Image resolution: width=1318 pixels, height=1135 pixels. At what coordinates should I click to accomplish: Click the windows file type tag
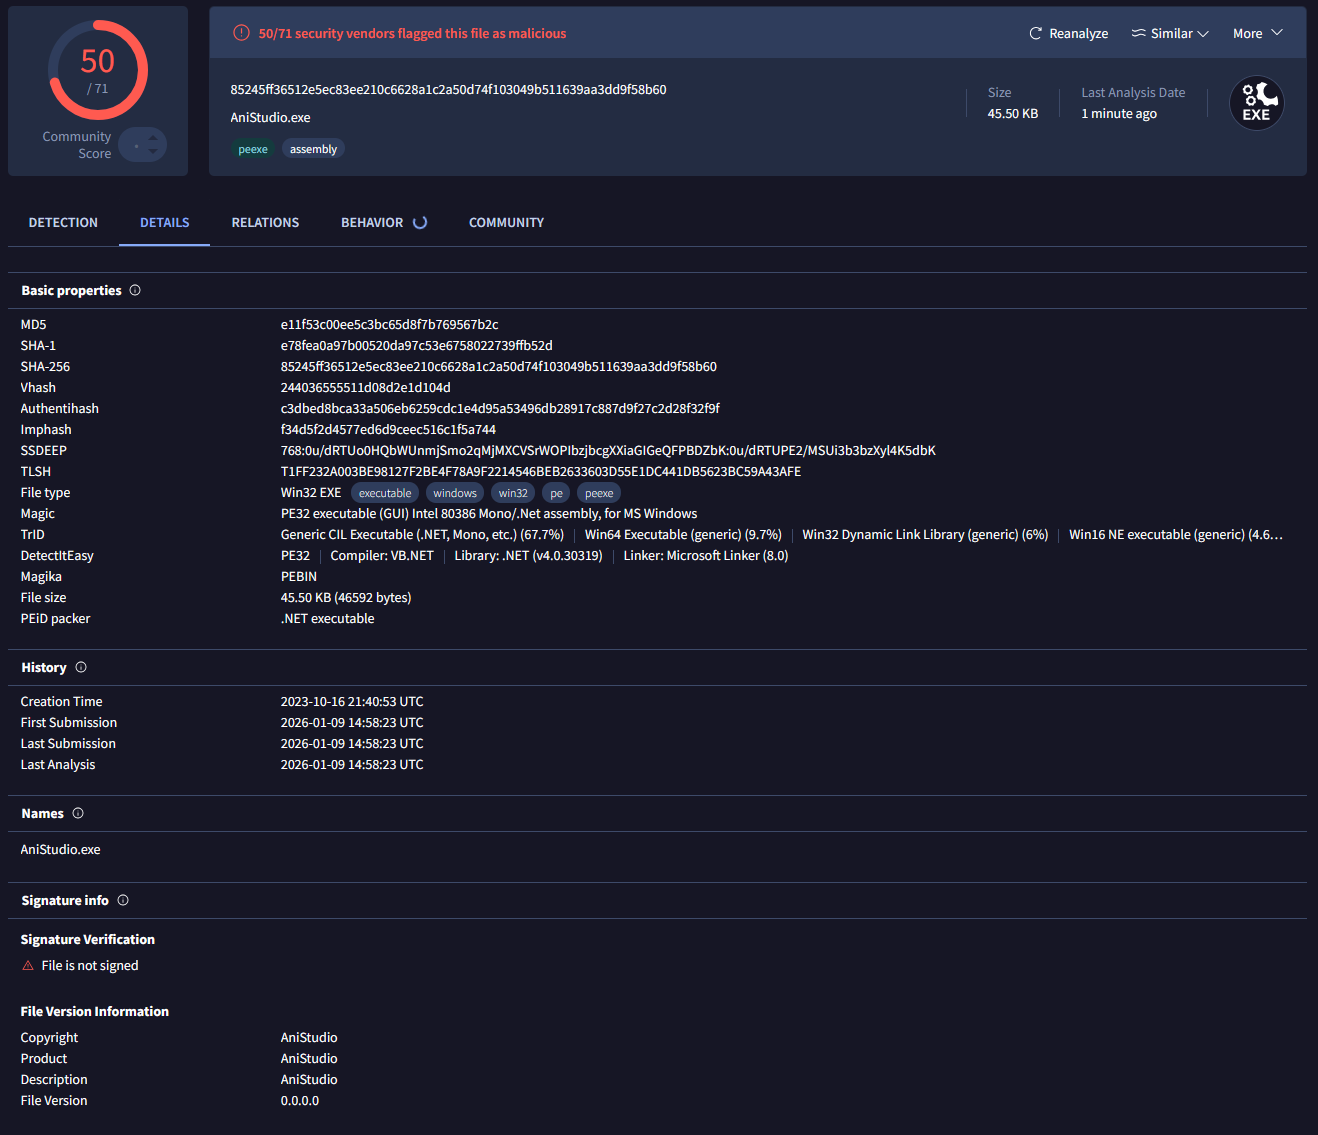pyautogui.click(x=455, y=493)
